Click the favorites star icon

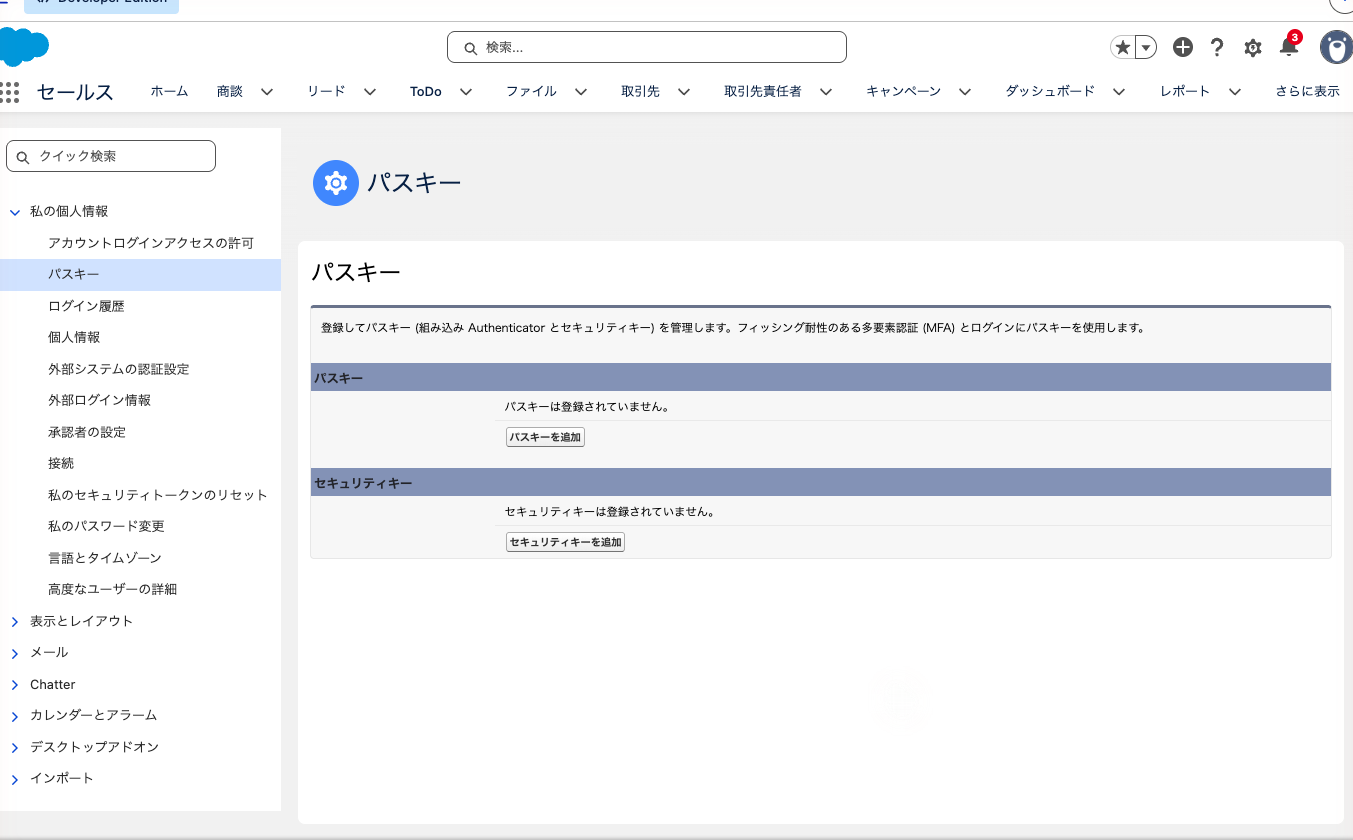(1123, 47)
